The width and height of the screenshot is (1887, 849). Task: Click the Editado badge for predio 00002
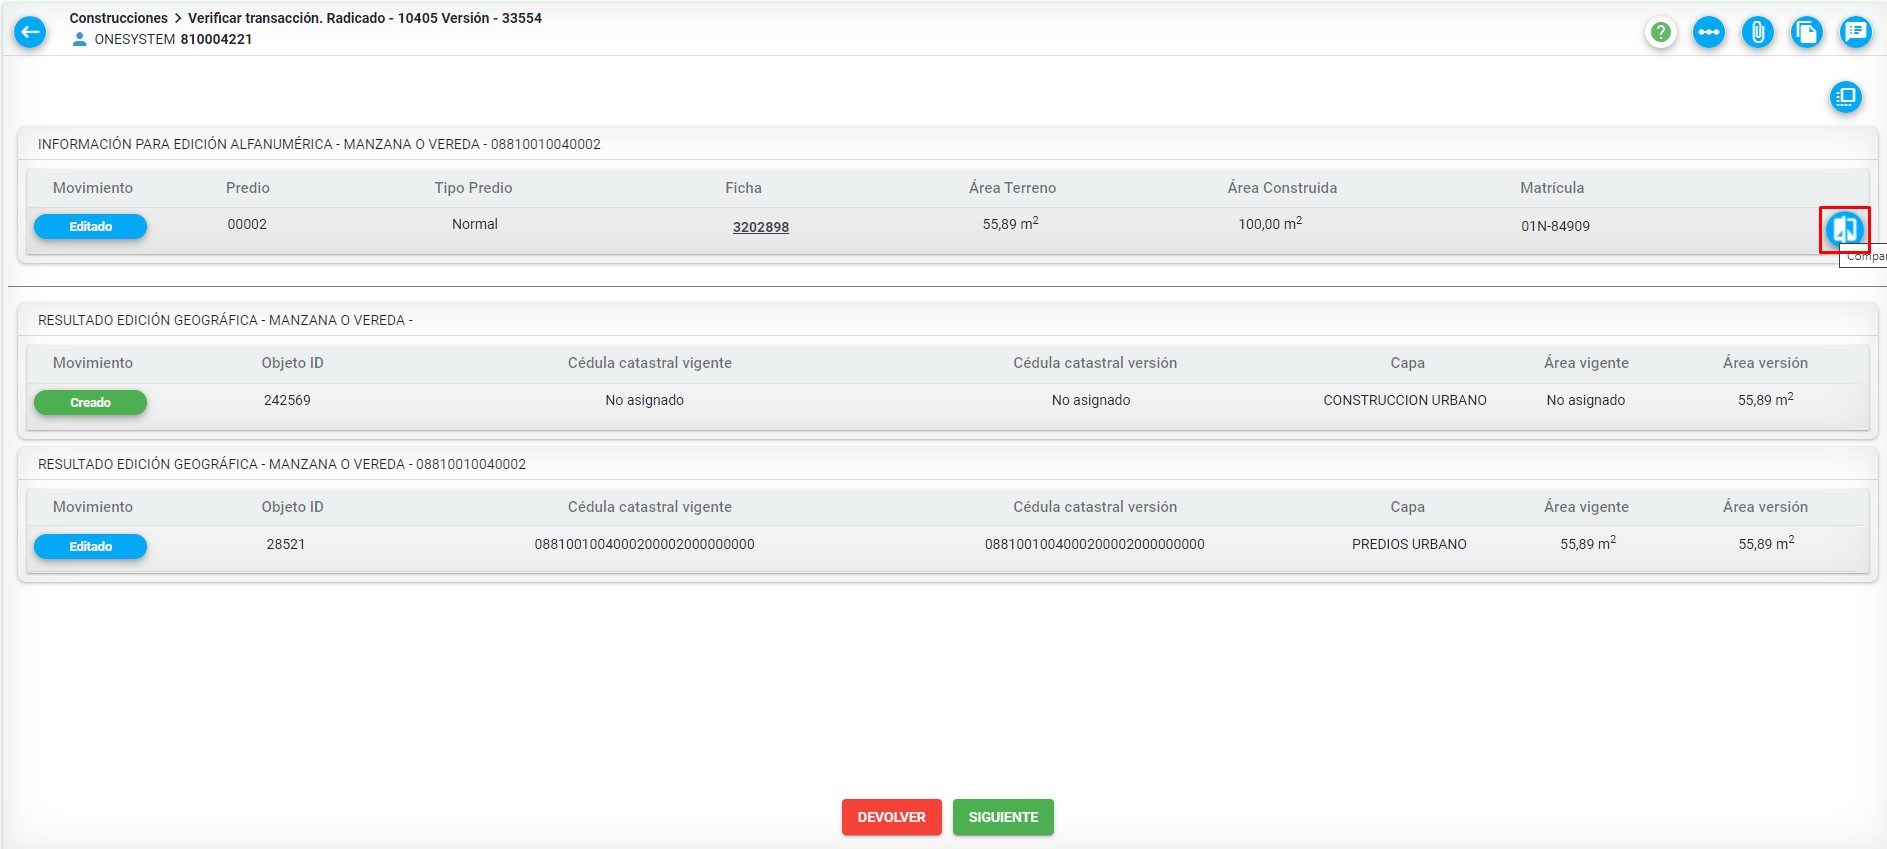tap(90, 227)
